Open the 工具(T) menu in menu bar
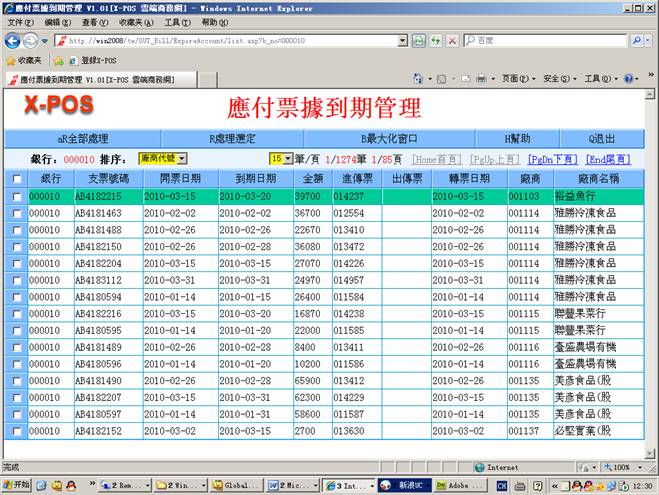The image size is (659, 495). coord(178,22)
